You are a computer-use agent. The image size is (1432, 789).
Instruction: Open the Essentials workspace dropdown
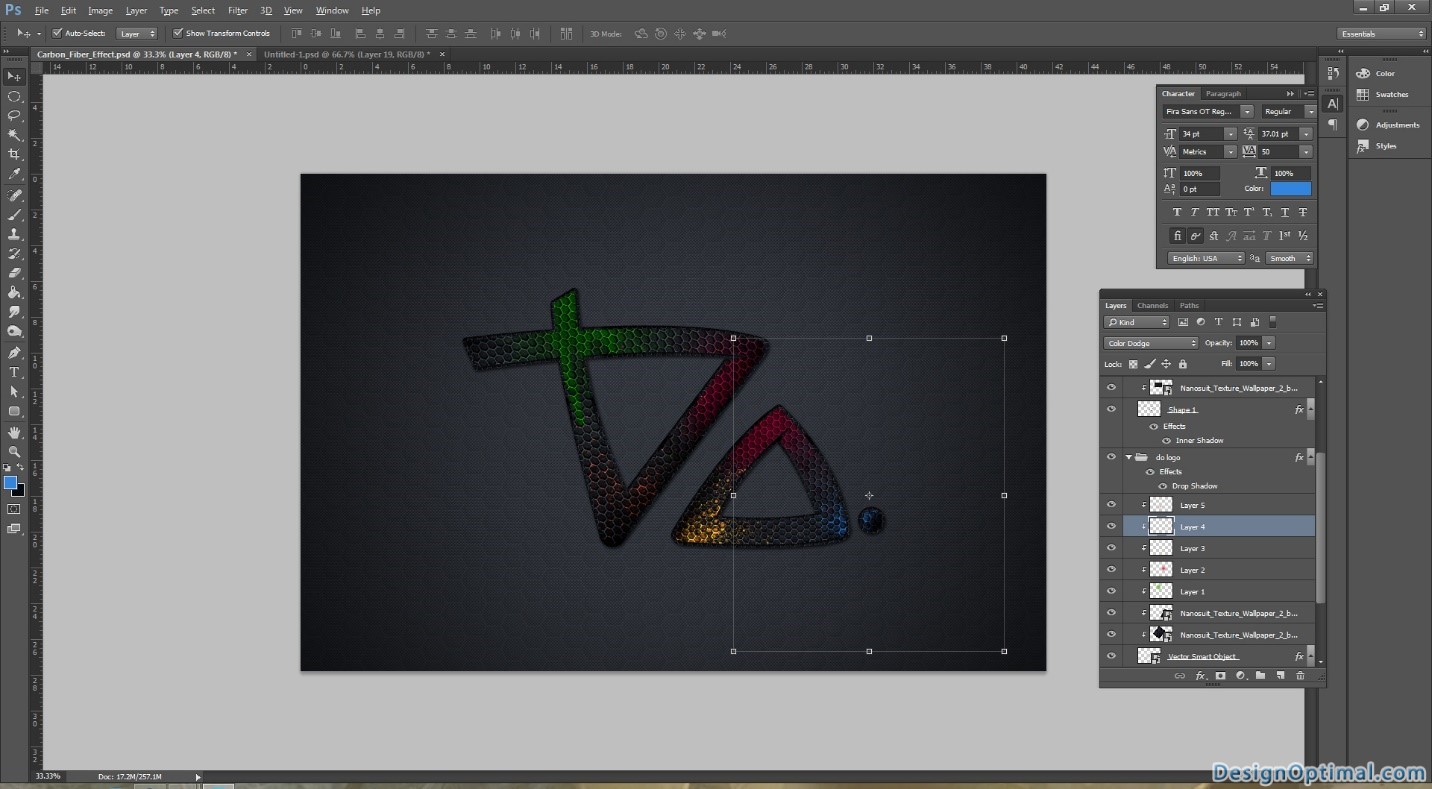pyautogui.click(x=1382, y=33)
